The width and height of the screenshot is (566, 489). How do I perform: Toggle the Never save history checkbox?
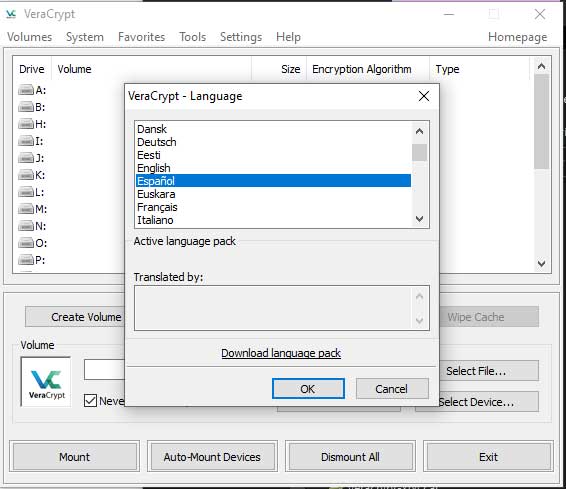(90, 401)
